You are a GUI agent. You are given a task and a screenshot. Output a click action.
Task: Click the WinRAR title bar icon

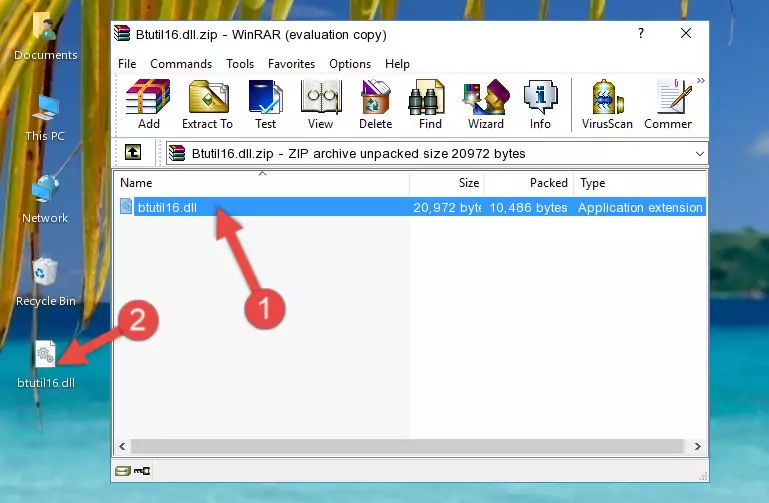pos(122,34)
